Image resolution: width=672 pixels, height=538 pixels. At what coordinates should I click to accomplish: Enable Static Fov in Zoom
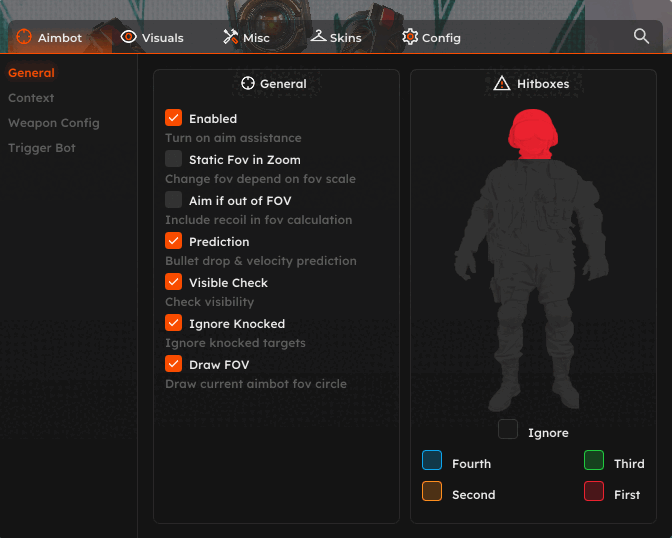click(174, 159)
